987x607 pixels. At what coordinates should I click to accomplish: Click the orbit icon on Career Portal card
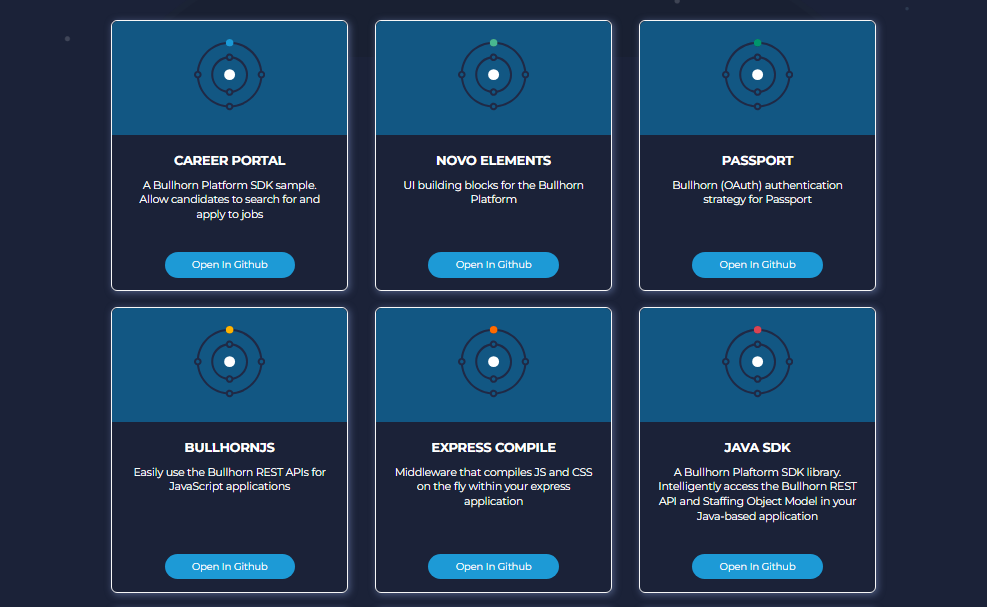click(x=230, y=74)
